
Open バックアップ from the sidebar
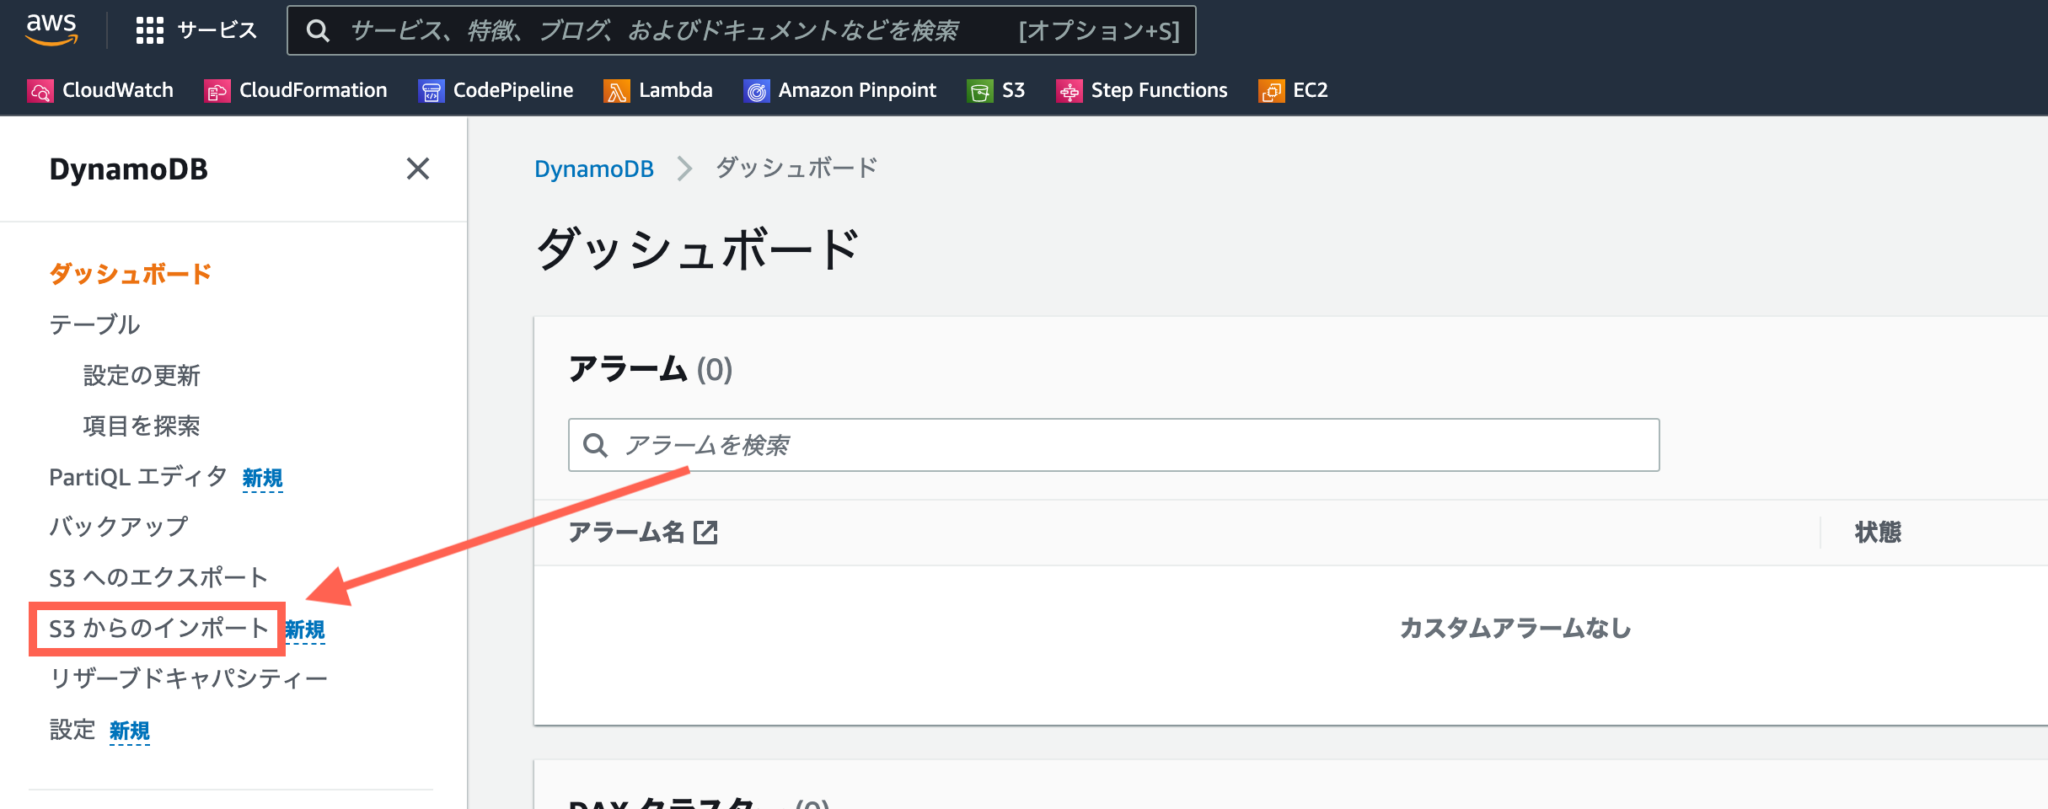pyautogui.click(x=117, y=526)
